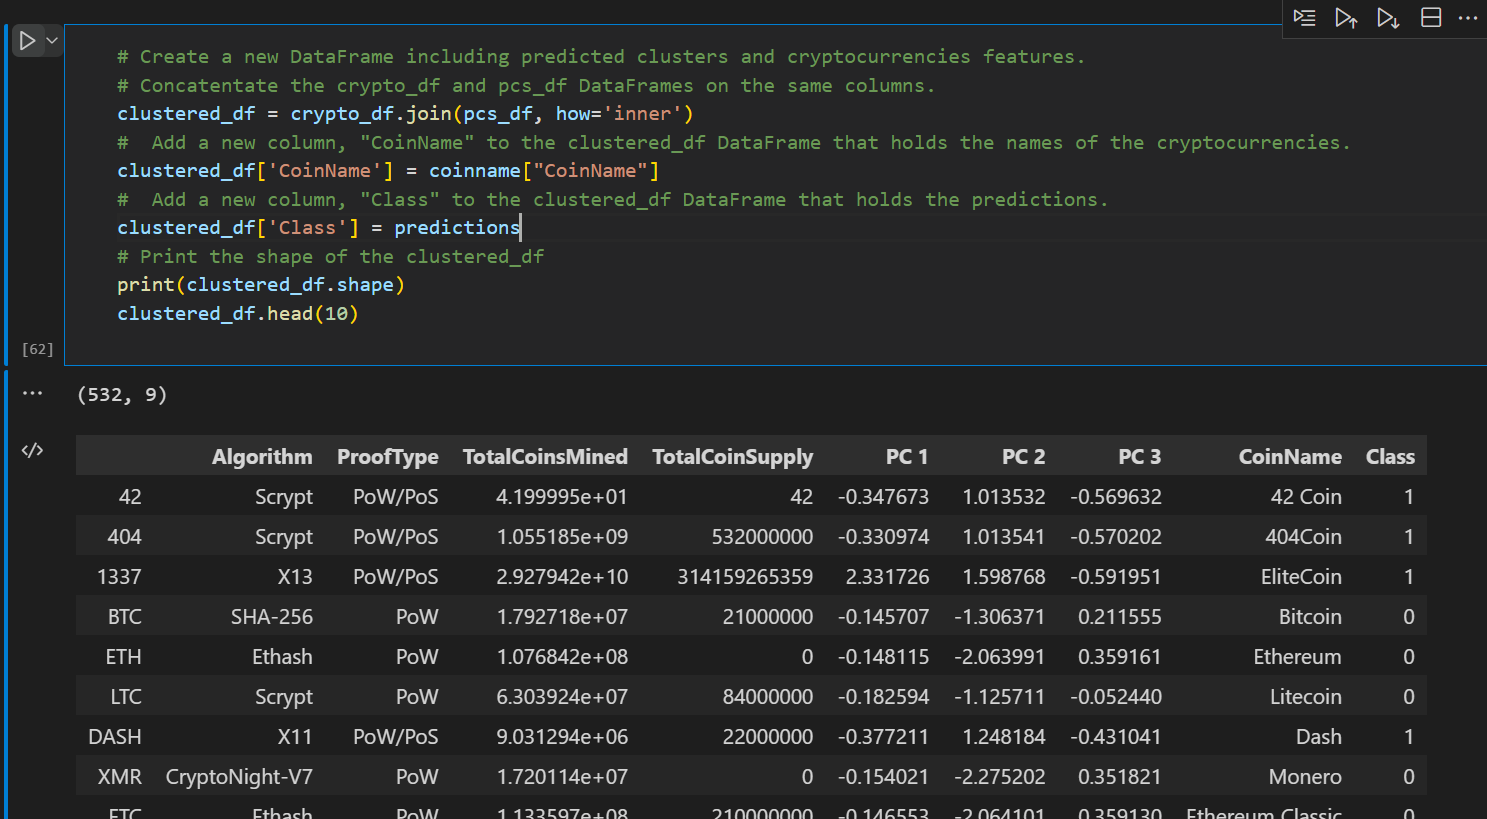Click the Algorithm column header
Screen dimensions: 1487x819
click(x=262, y=457)
